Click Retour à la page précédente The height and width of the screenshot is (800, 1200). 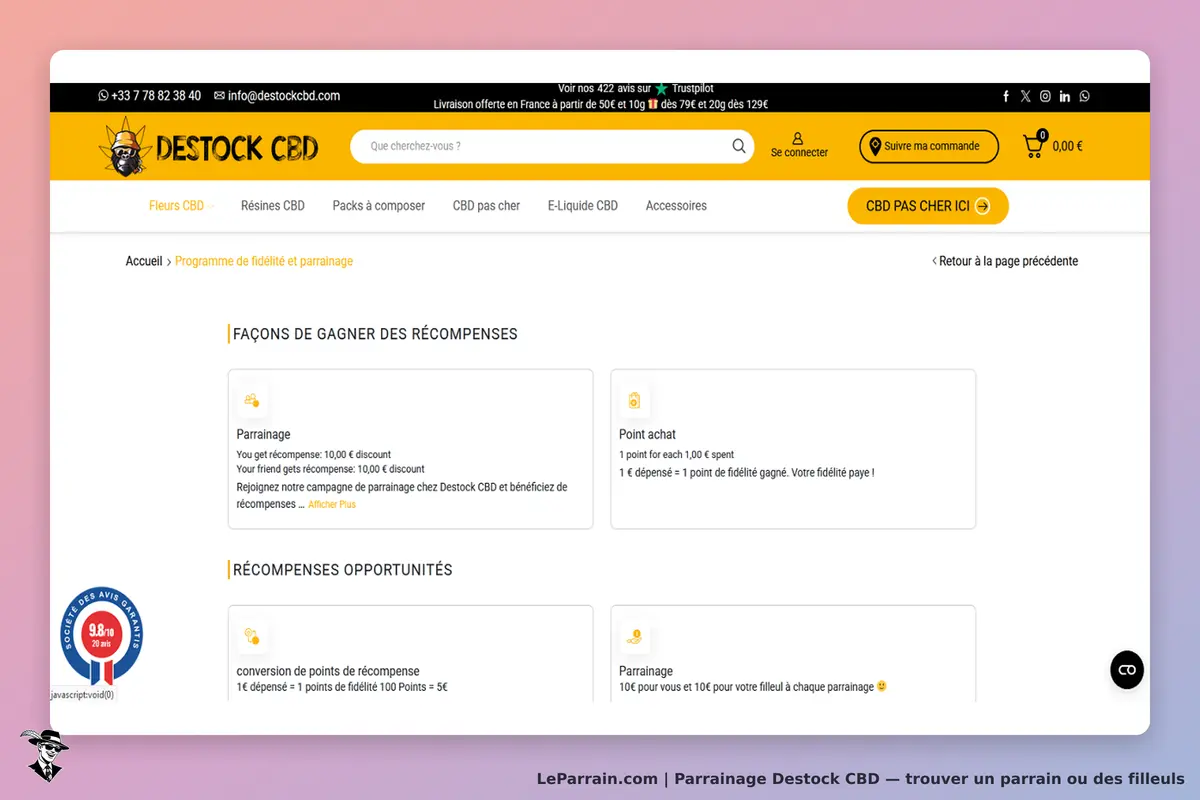pyautogui.click(x=1005, y=261)
